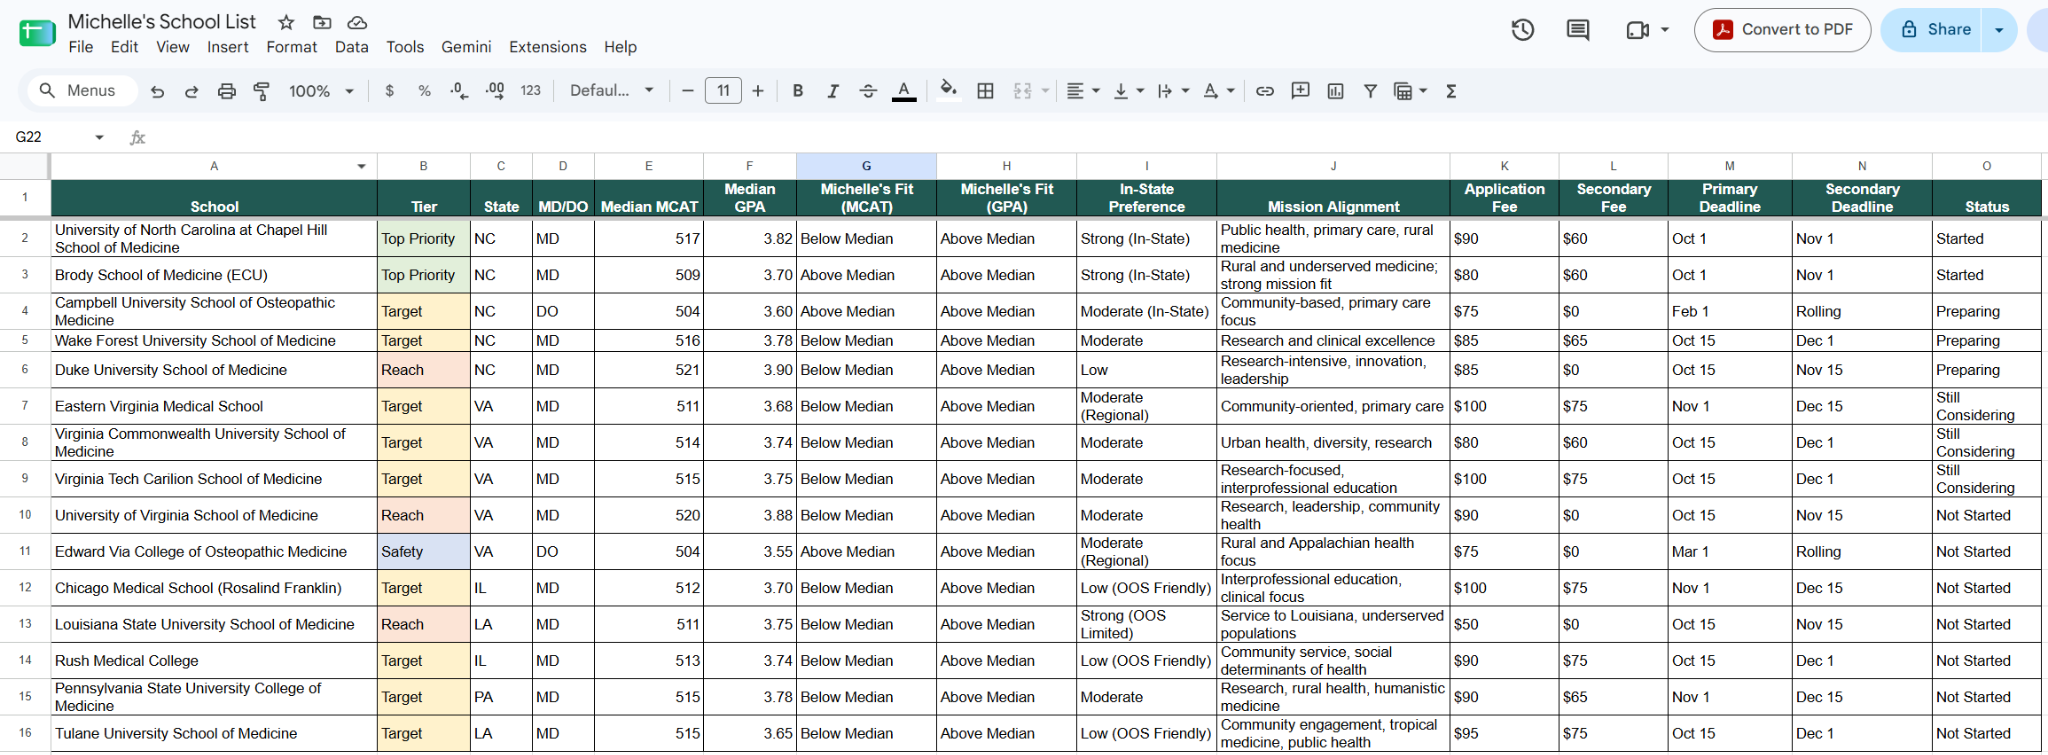This screenshot has width=2048, height=755.
Task: Move document using folder icon
Action: [x=322, y=22]
